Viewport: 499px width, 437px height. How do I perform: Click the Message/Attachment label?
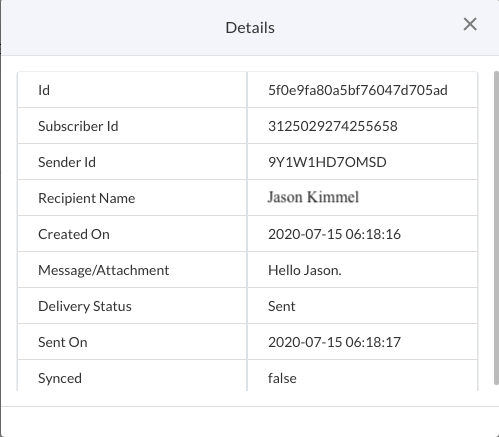(104, 270)
